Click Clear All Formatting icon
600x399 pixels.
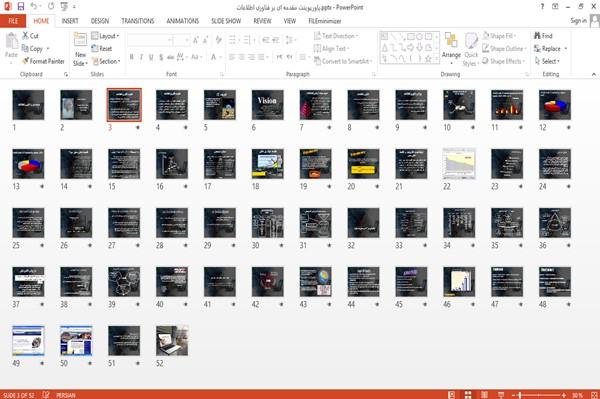point(218,40)
